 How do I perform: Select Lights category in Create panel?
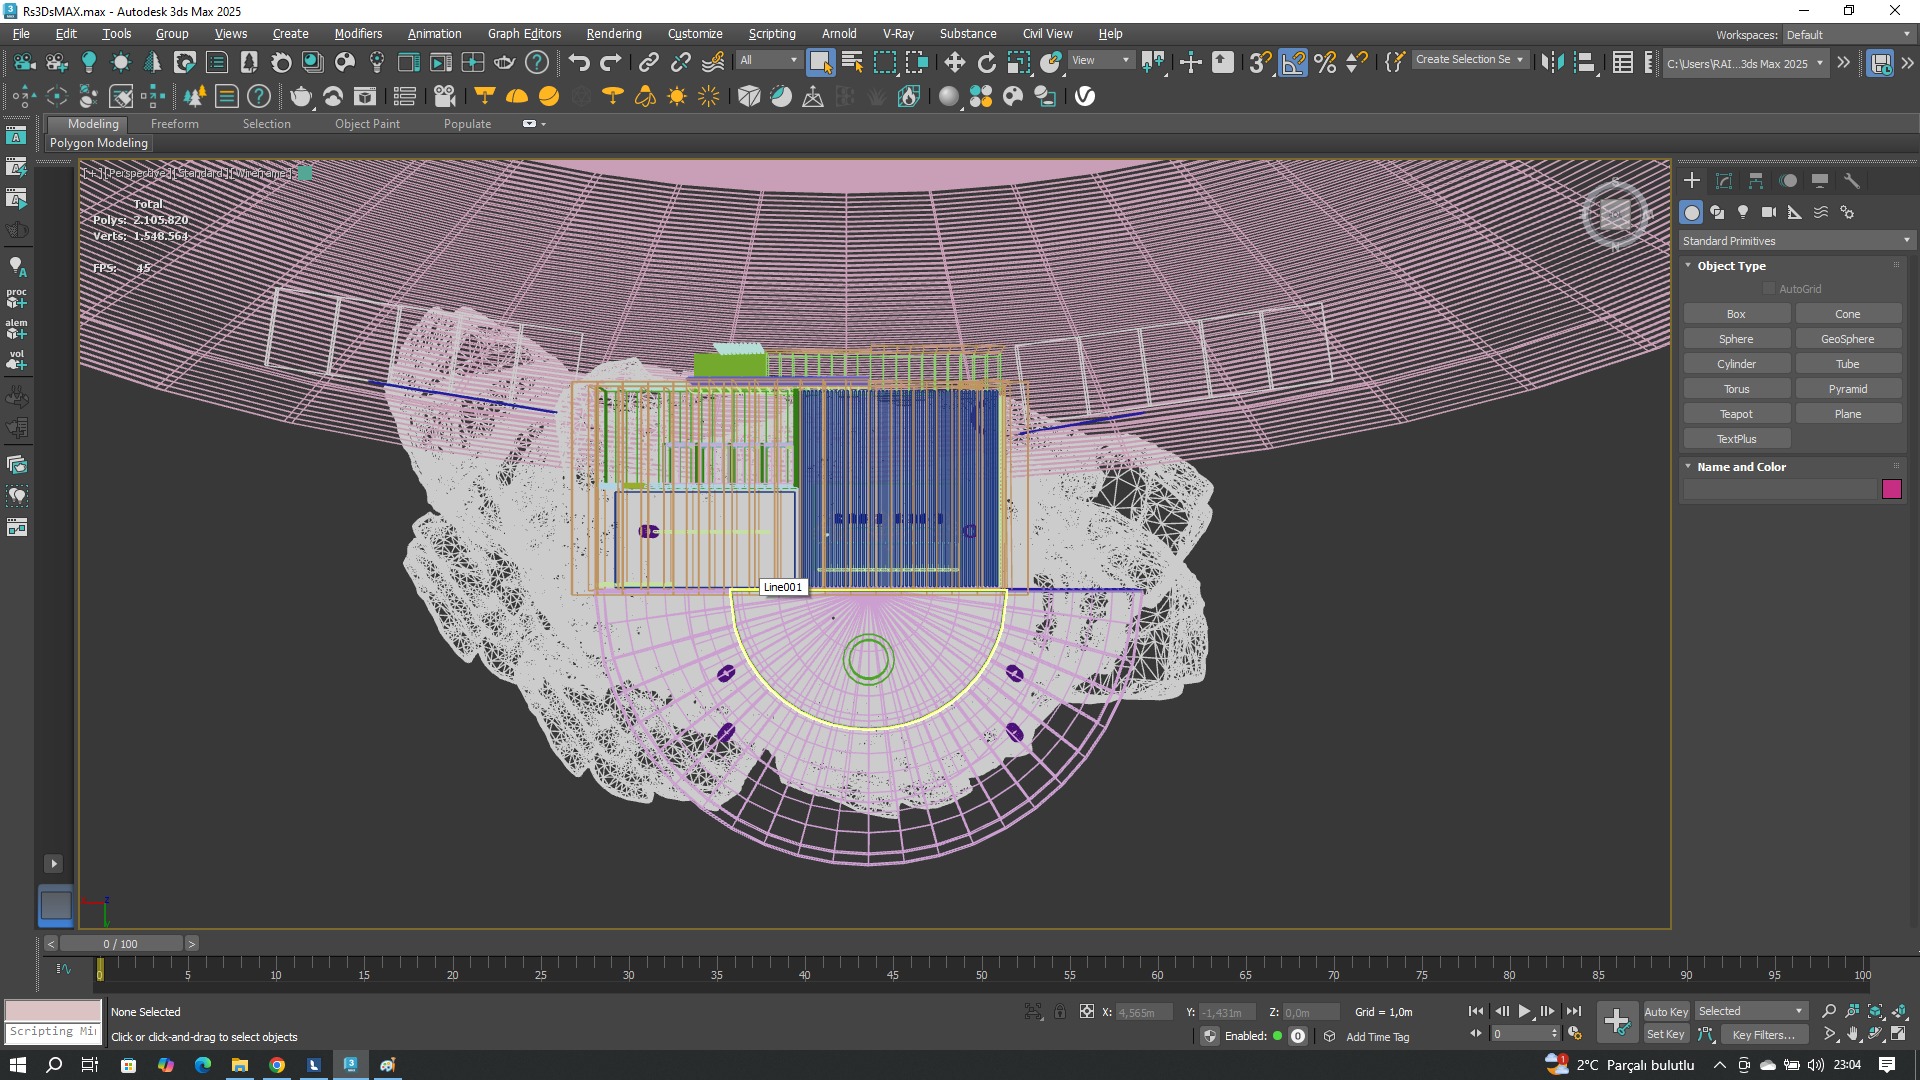(1743, 212)
